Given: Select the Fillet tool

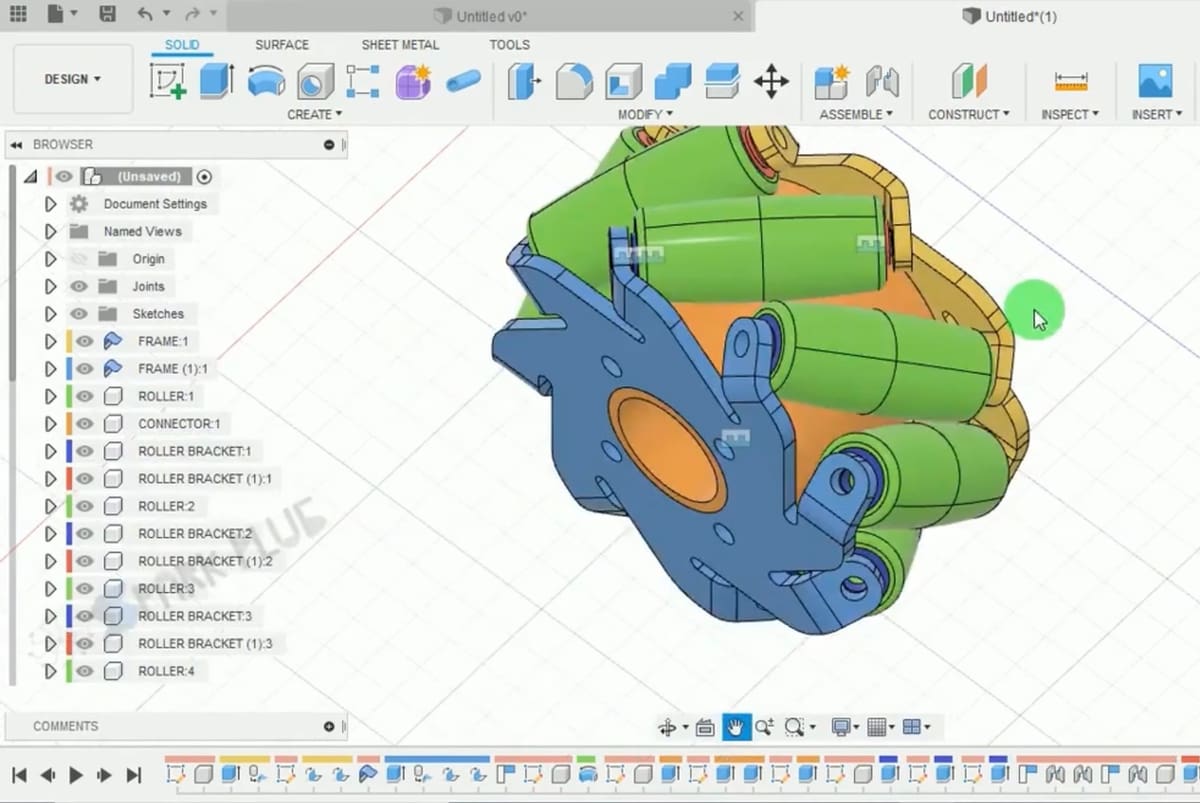Looking at the screenshot, I should (x=574, y=81).
